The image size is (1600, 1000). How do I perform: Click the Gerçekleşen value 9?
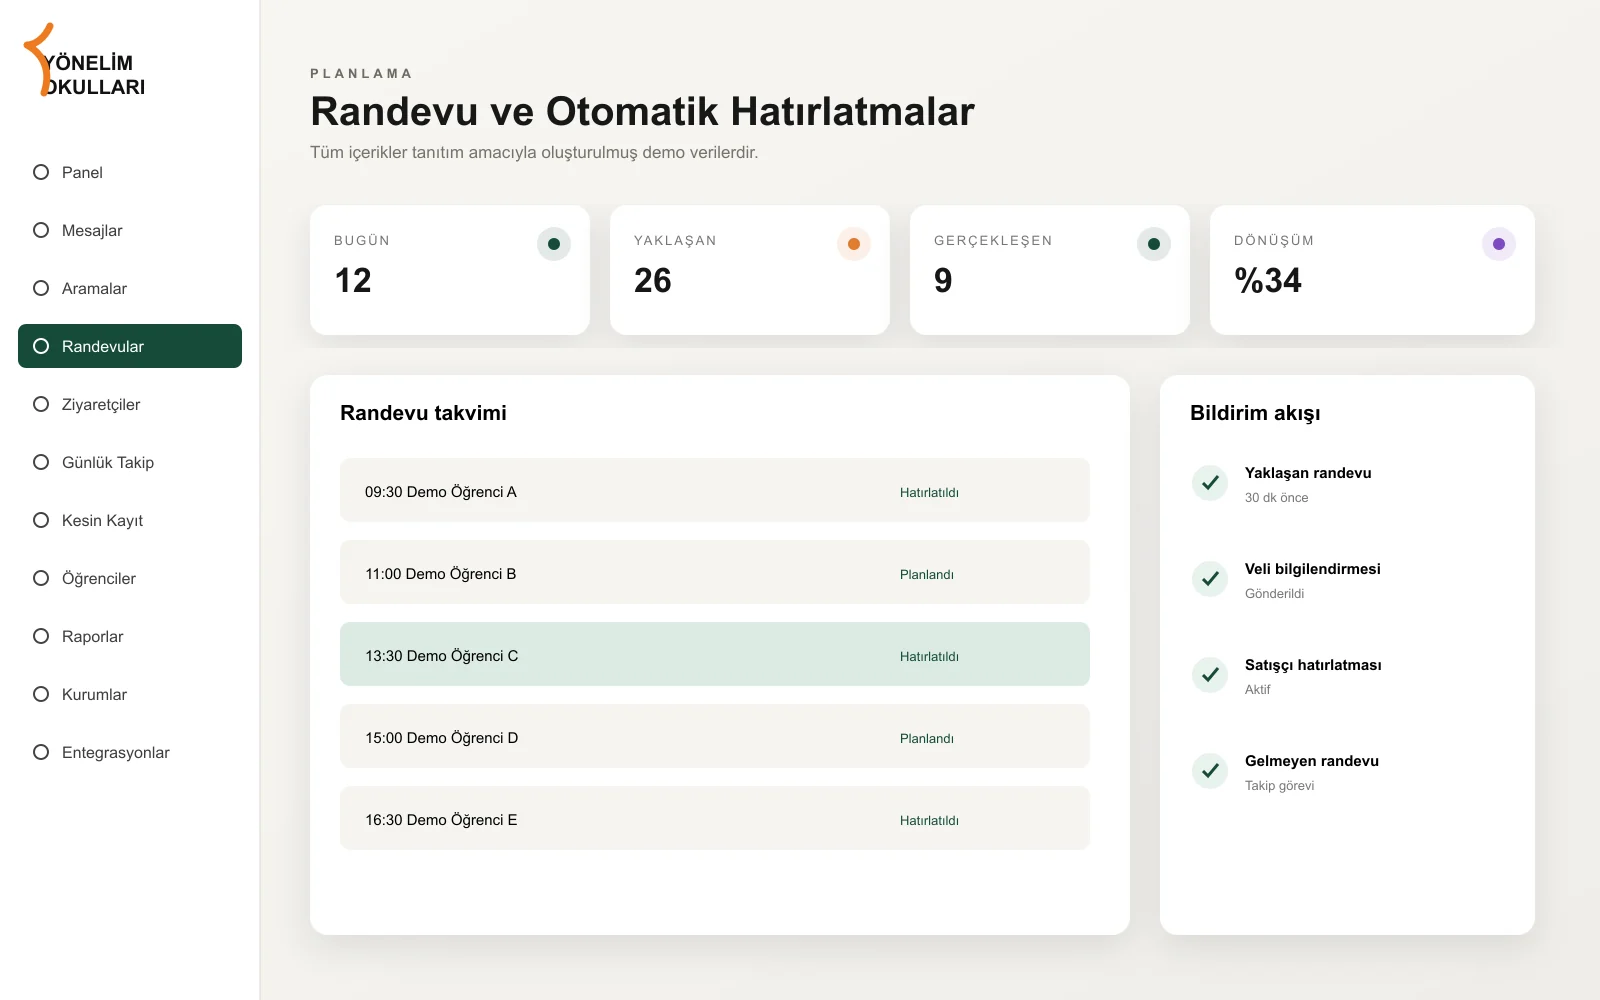click(943, 280)
